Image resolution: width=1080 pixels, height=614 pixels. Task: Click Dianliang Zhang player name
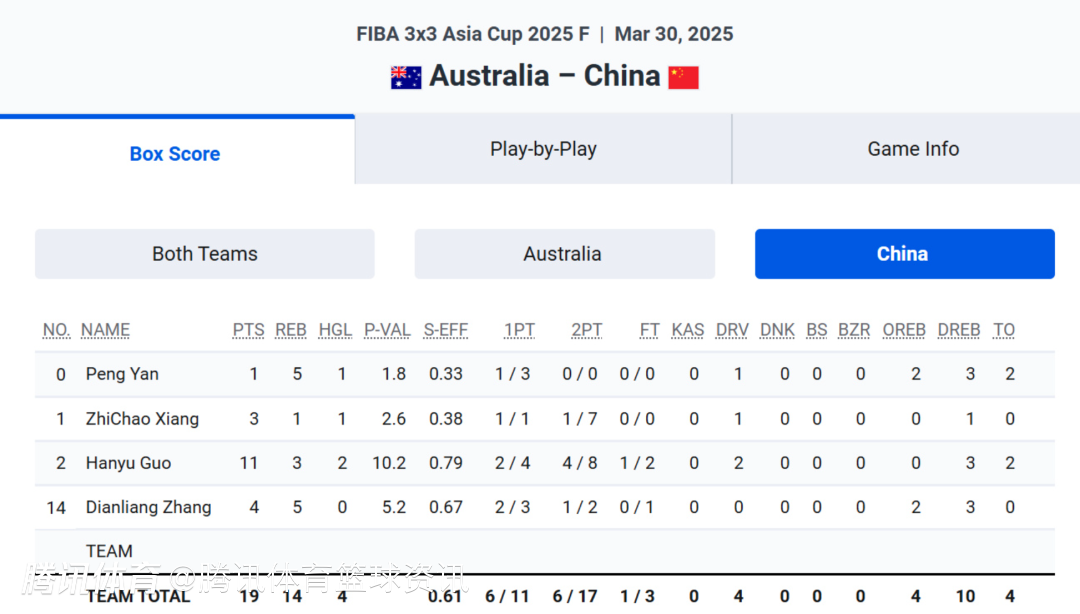tap(148, 507)
